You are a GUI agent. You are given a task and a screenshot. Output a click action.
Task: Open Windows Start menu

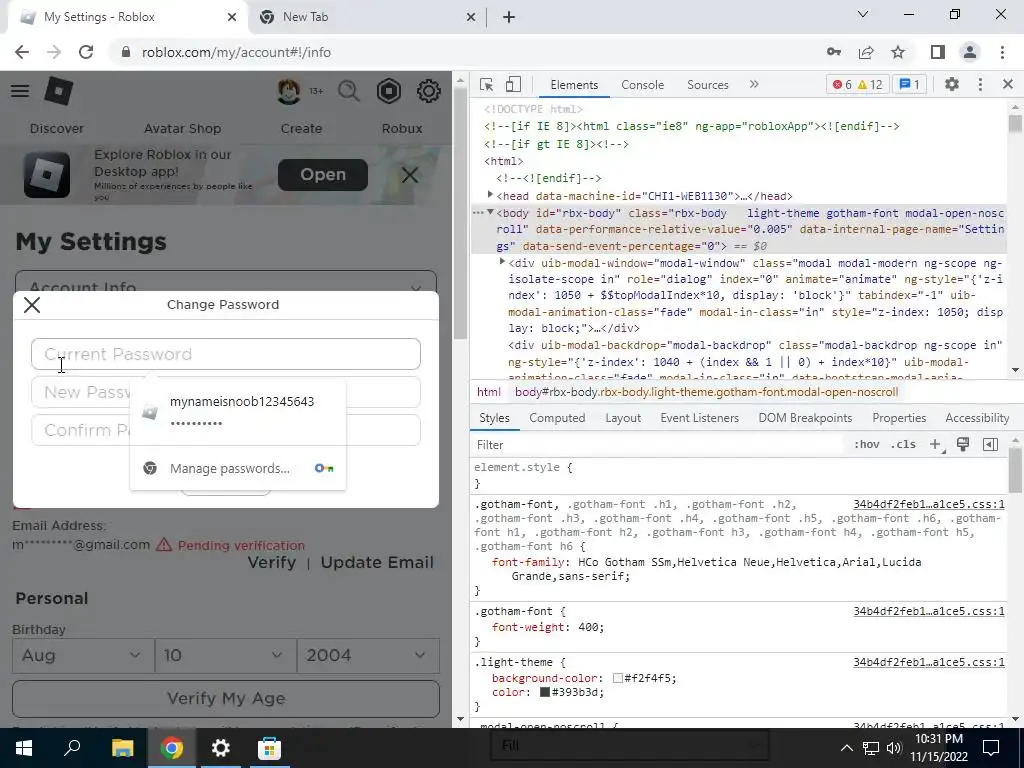tap(24, 748)
